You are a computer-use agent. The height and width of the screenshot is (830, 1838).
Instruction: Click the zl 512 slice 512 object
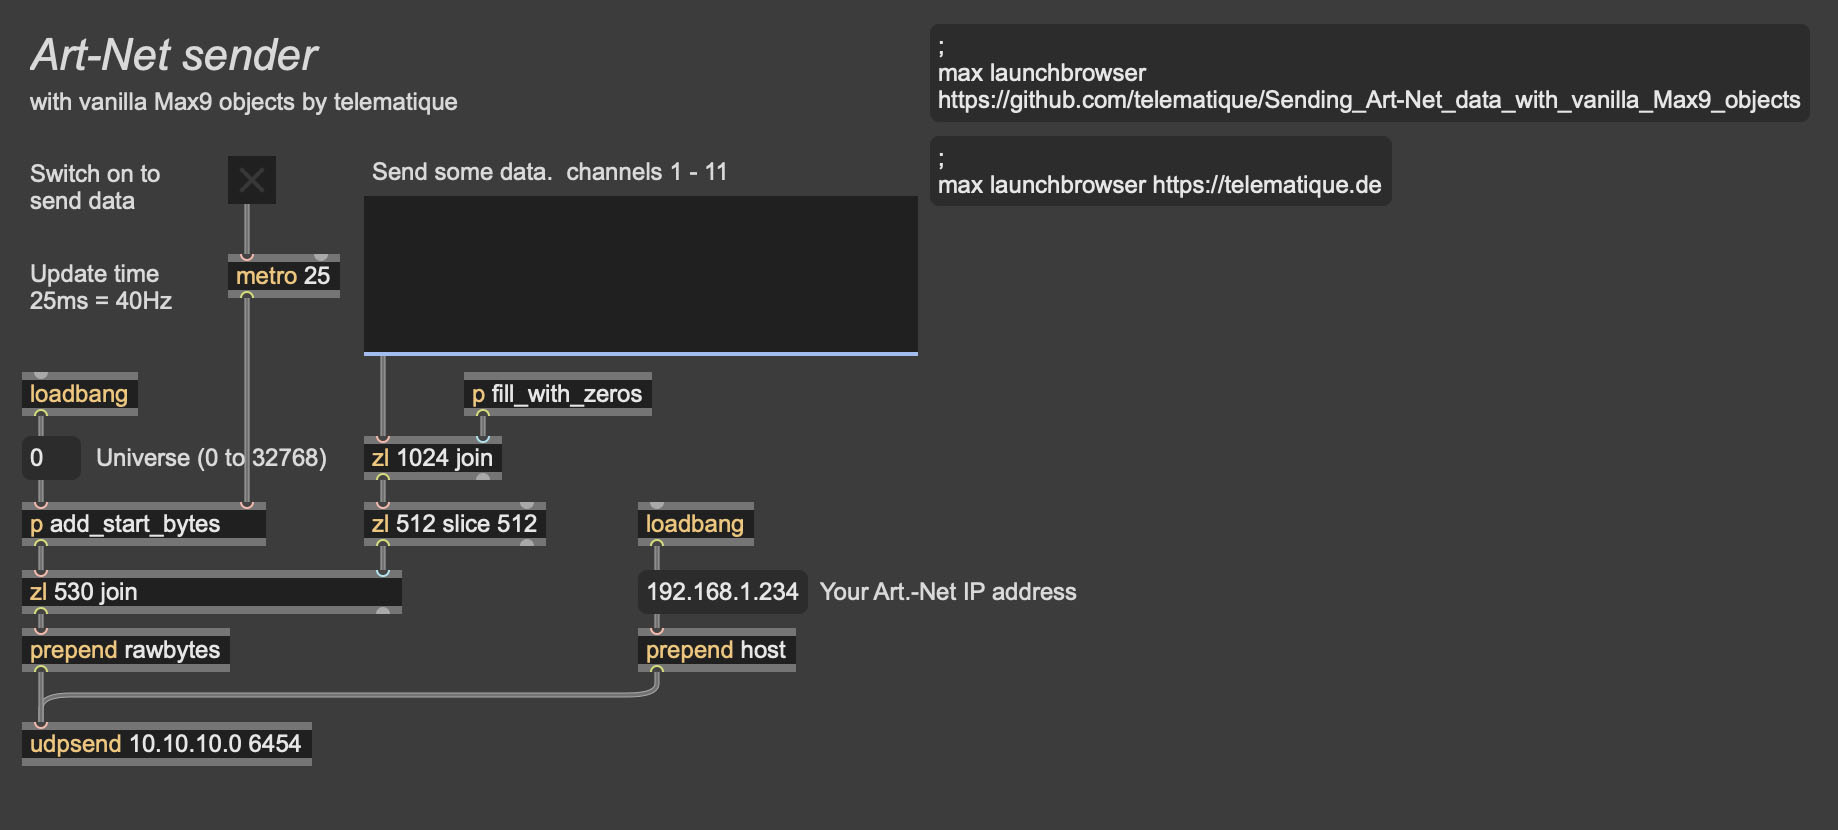click(454, 524)
